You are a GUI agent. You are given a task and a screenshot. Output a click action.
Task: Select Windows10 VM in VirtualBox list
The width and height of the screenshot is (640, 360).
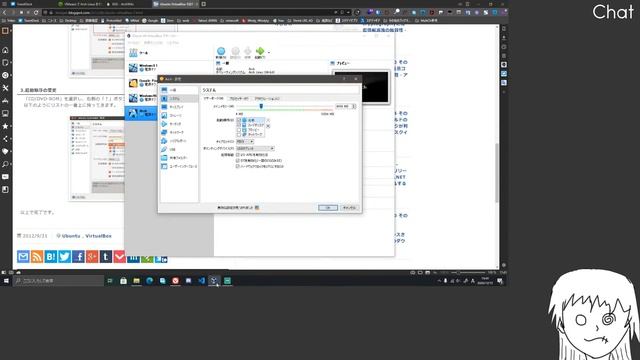(141, 98)
